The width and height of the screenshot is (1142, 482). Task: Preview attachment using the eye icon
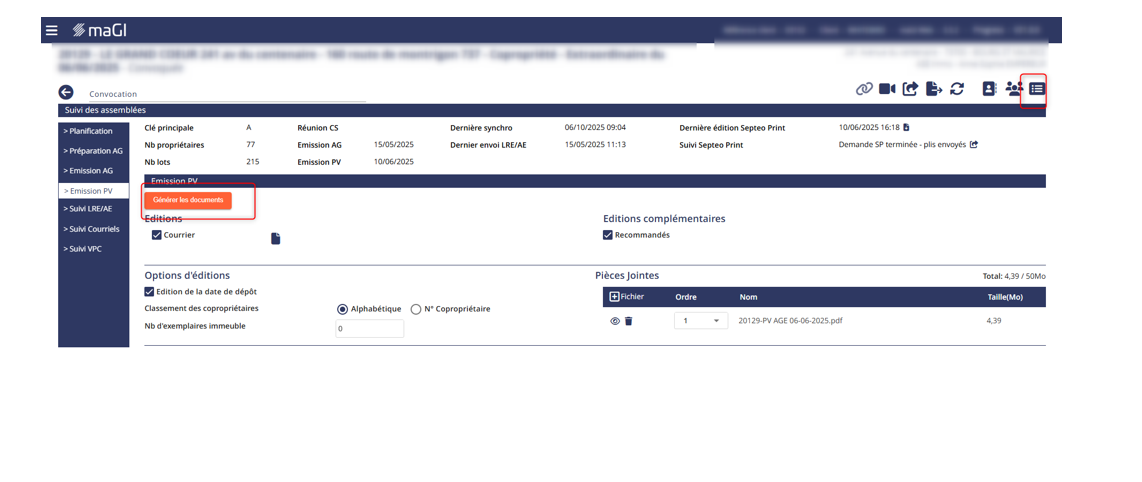[x=615, y=321]
